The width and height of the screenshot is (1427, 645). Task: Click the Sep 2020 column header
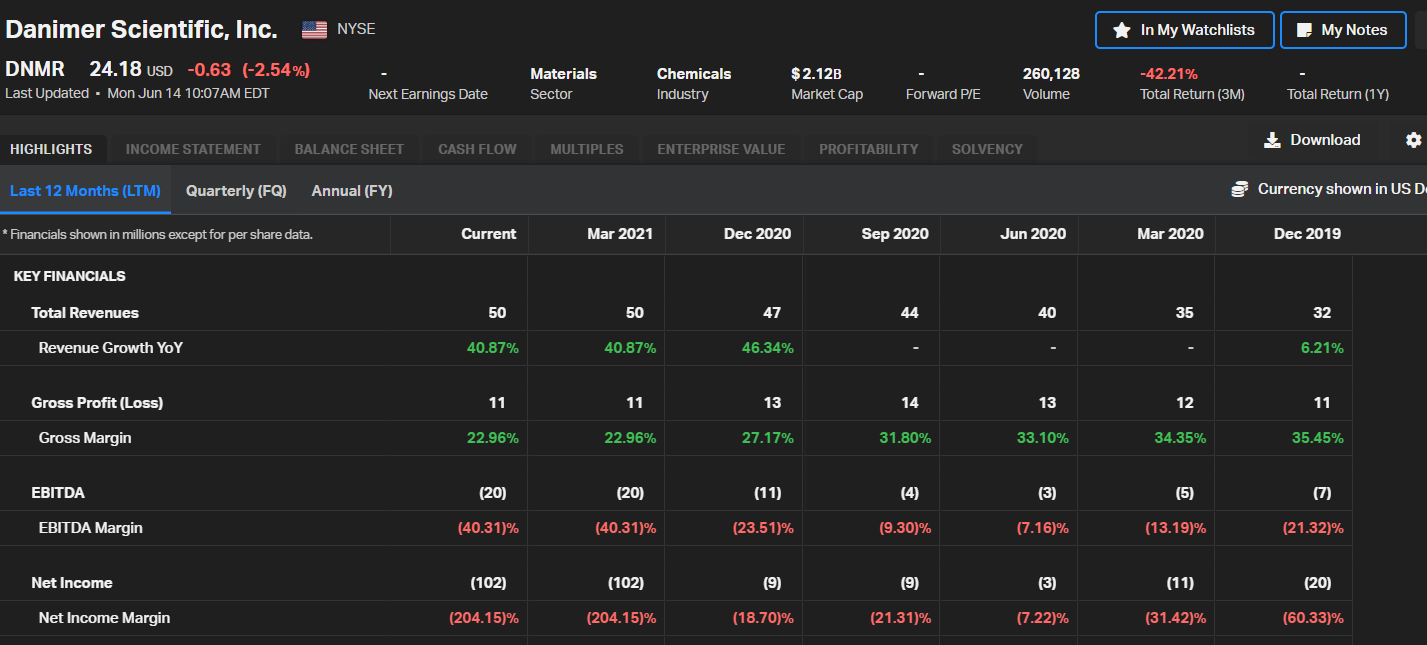pos(895,234)
